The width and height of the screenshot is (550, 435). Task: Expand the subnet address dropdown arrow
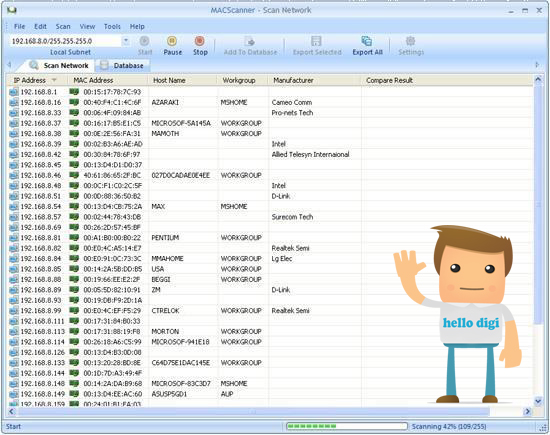tap(126, 41)
